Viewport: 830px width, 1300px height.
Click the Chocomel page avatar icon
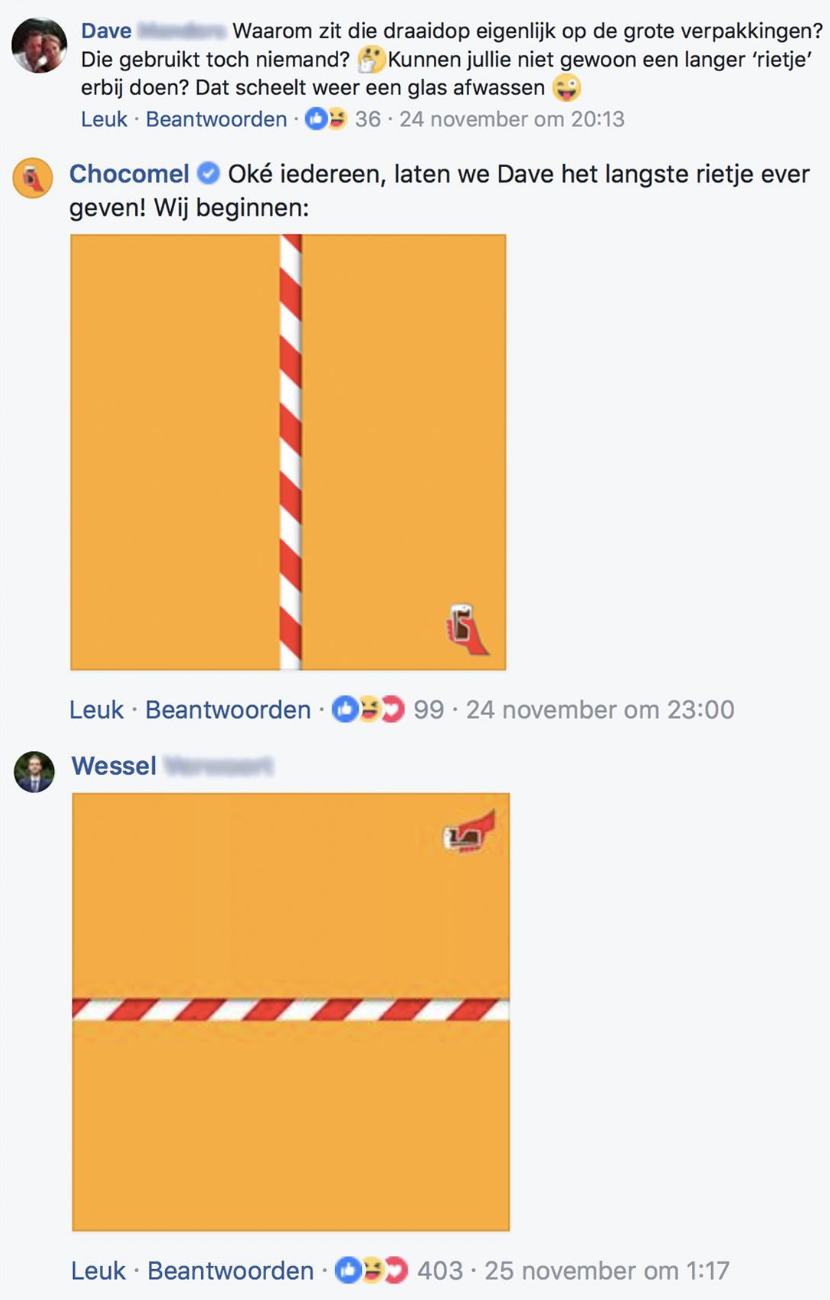[x=33, y=178]
